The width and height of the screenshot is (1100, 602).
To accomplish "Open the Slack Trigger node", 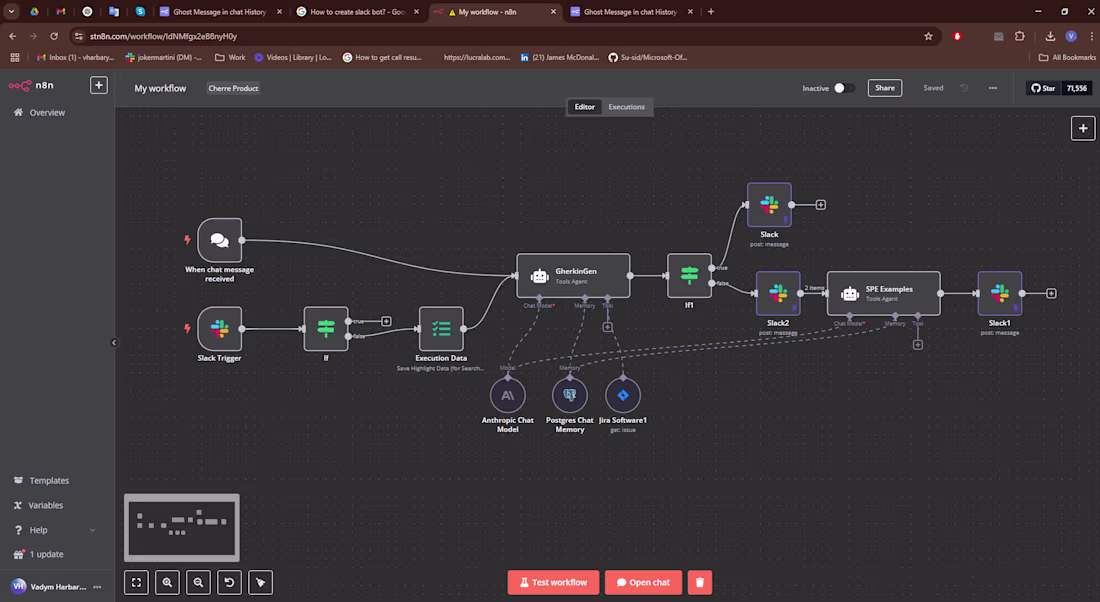I will point(219,328).
